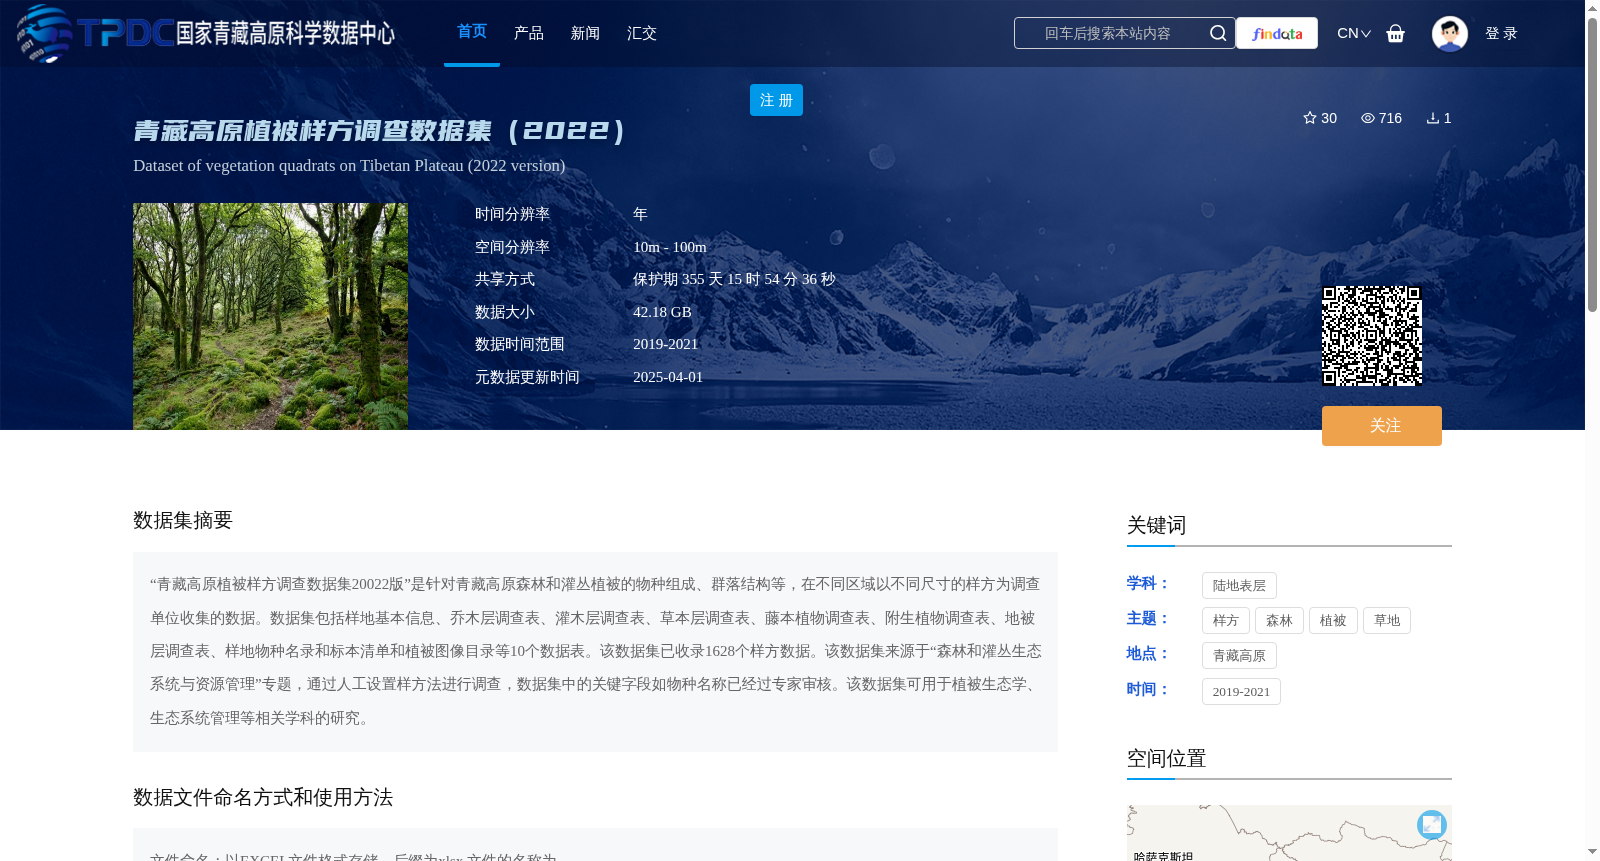Click the 关键词 heading
This screenshot has width=1600, height=861.
[1156, 525]
